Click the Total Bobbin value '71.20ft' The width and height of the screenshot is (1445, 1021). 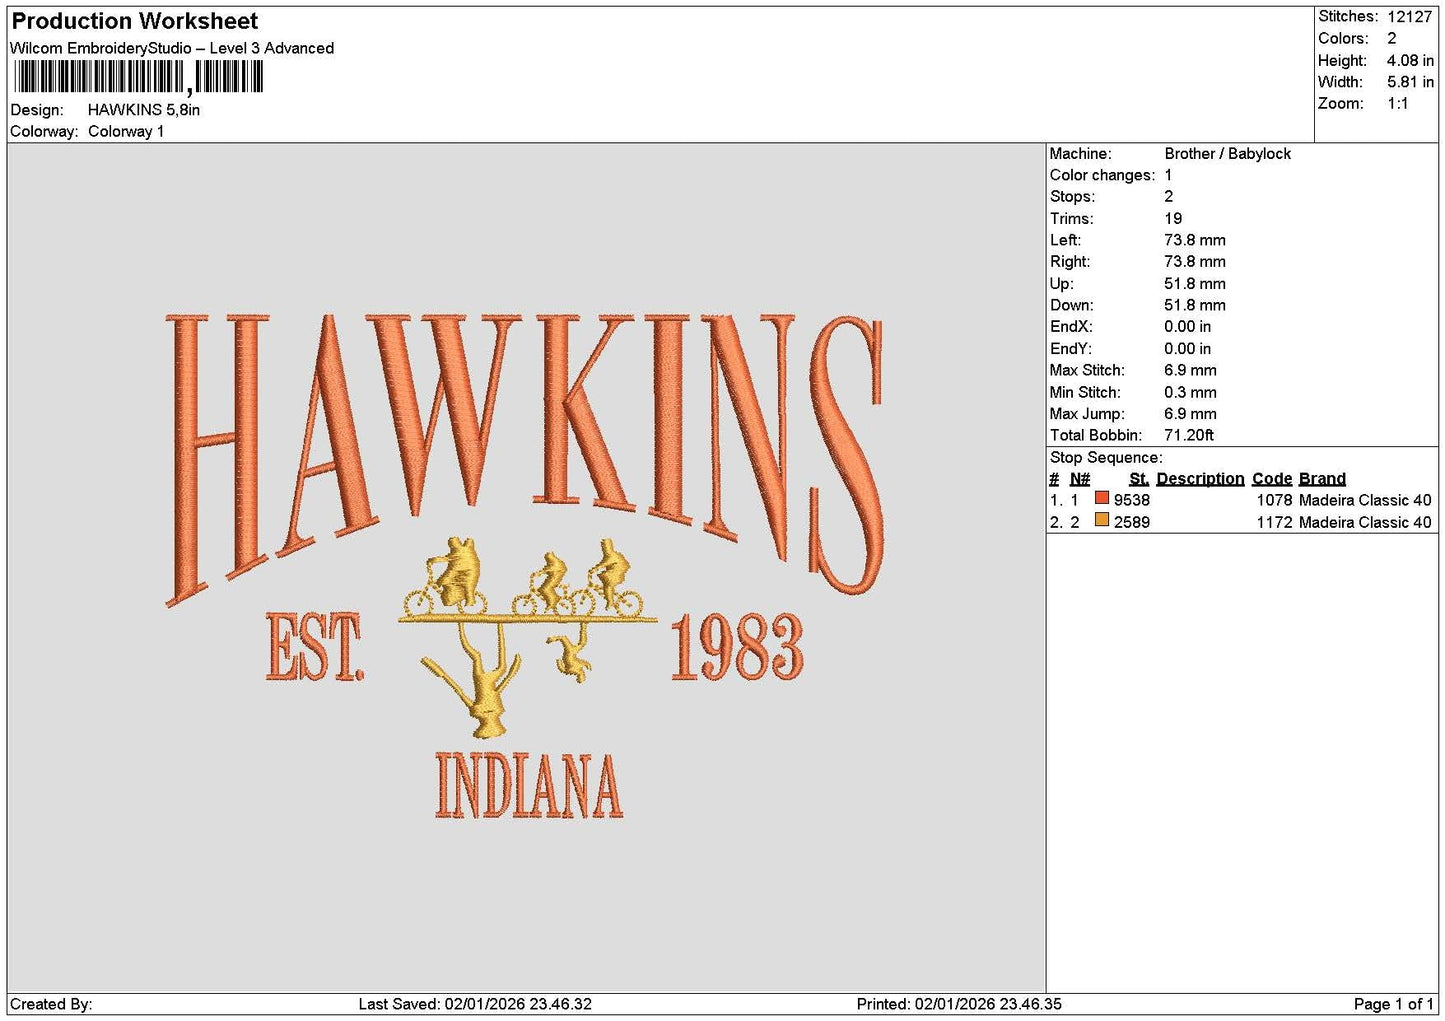tap(1189, 435)
